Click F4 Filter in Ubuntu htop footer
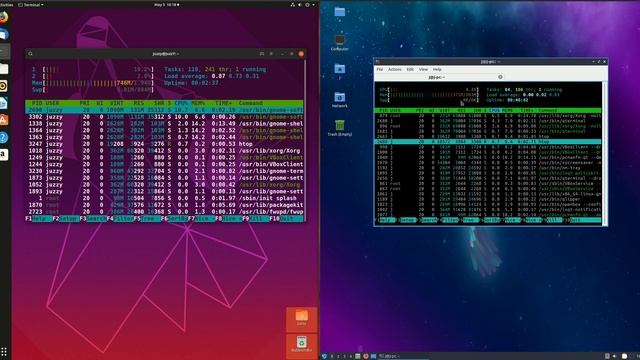Screen dimensions: 640x360 click(120, 219)
